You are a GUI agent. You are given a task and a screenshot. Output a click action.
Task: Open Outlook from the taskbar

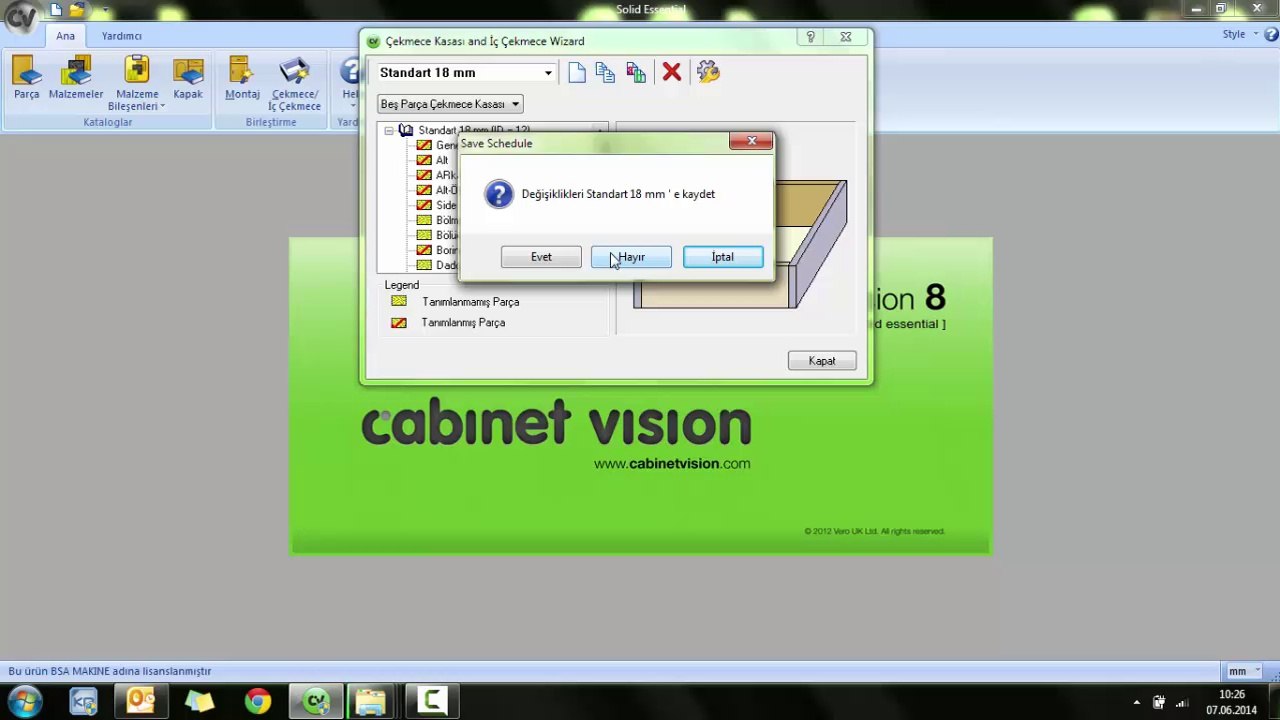[141, 701]
